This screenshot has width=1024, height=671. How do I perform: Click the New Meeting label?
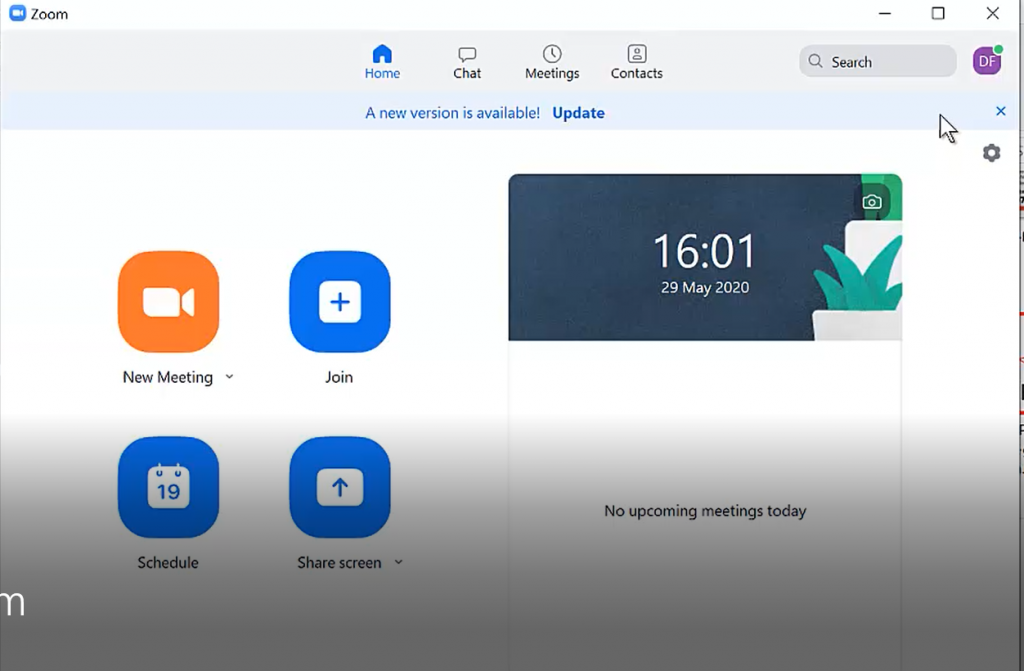coord(168,378)
